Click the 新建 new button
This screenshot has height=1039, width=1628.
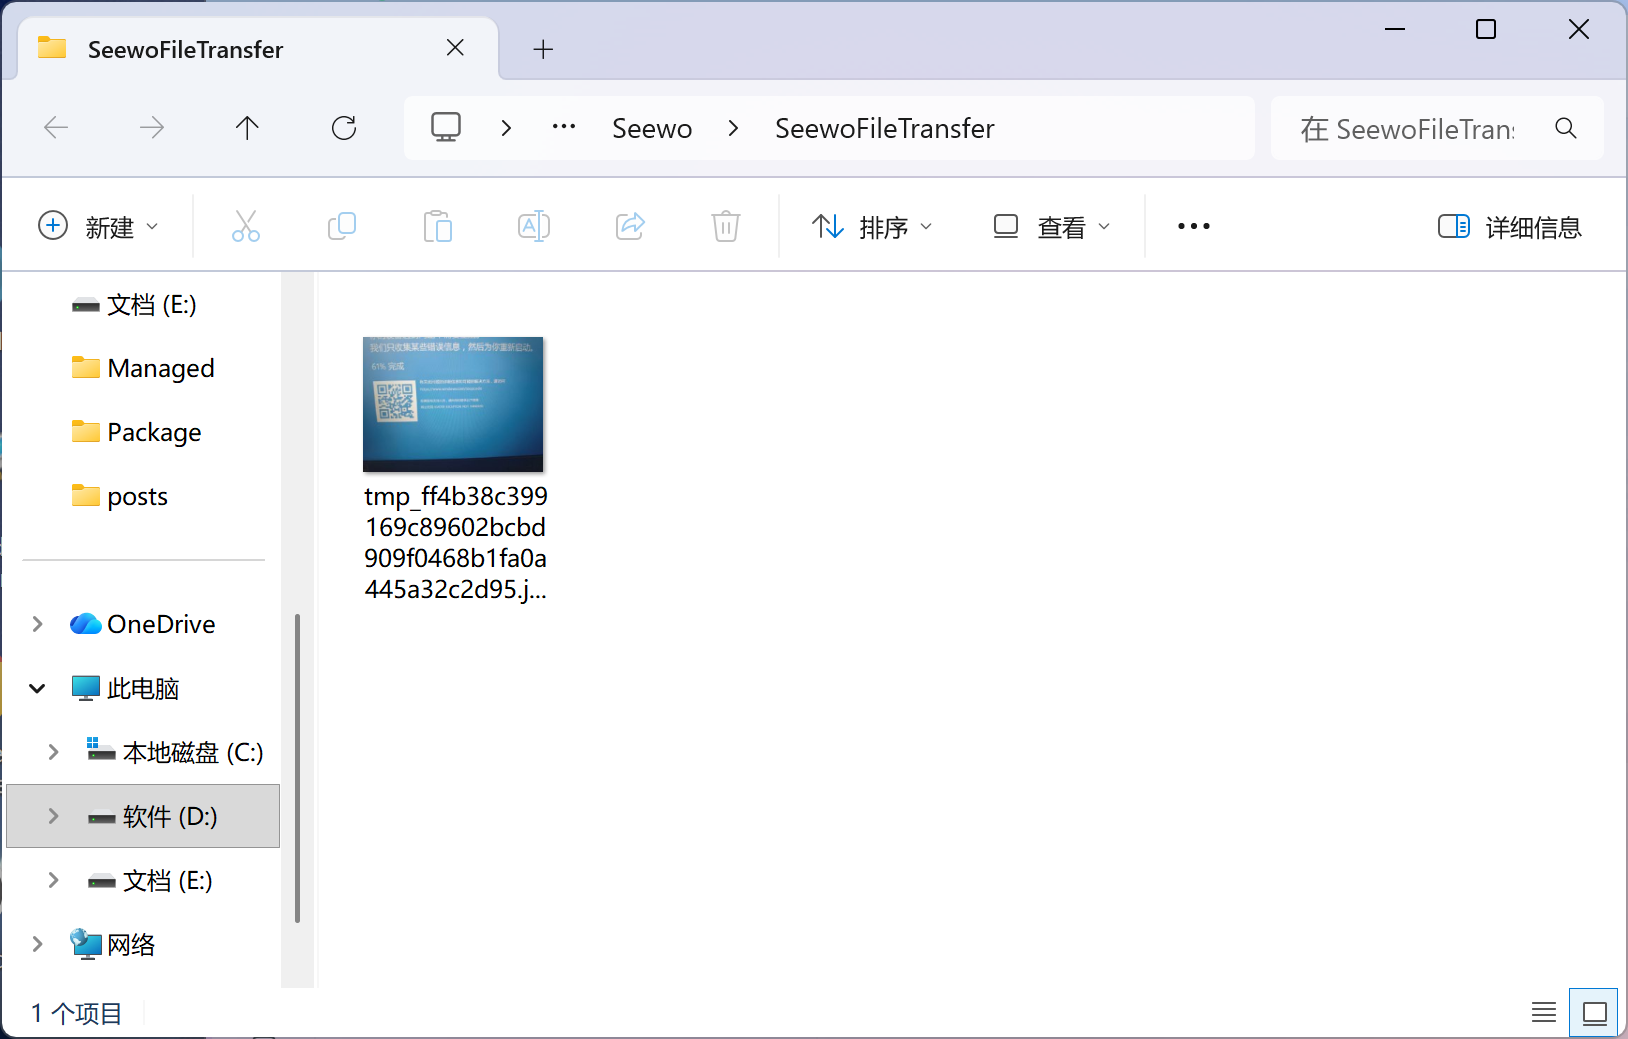tap(98, 227)
